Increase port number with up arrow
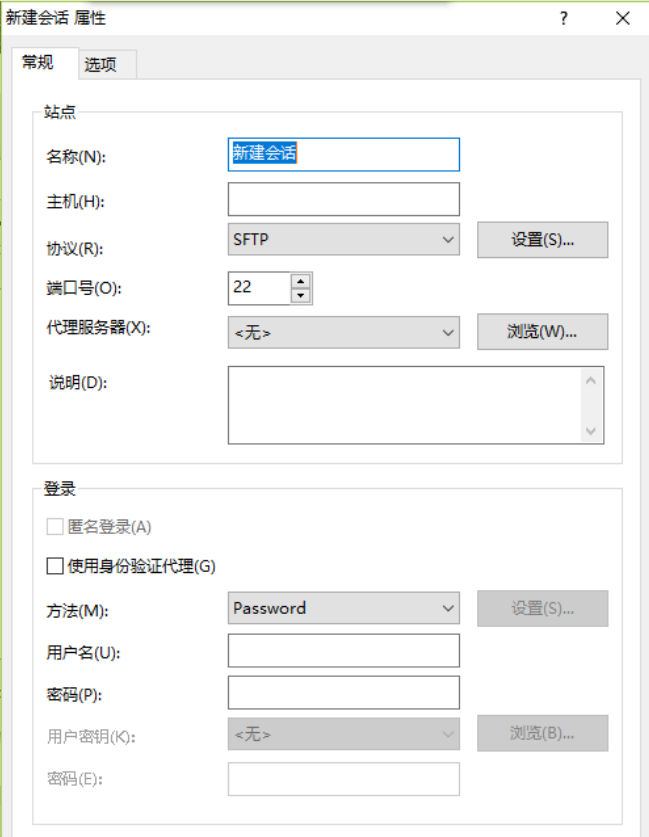Viewport: 649px width, 837px height. [300, 281]
